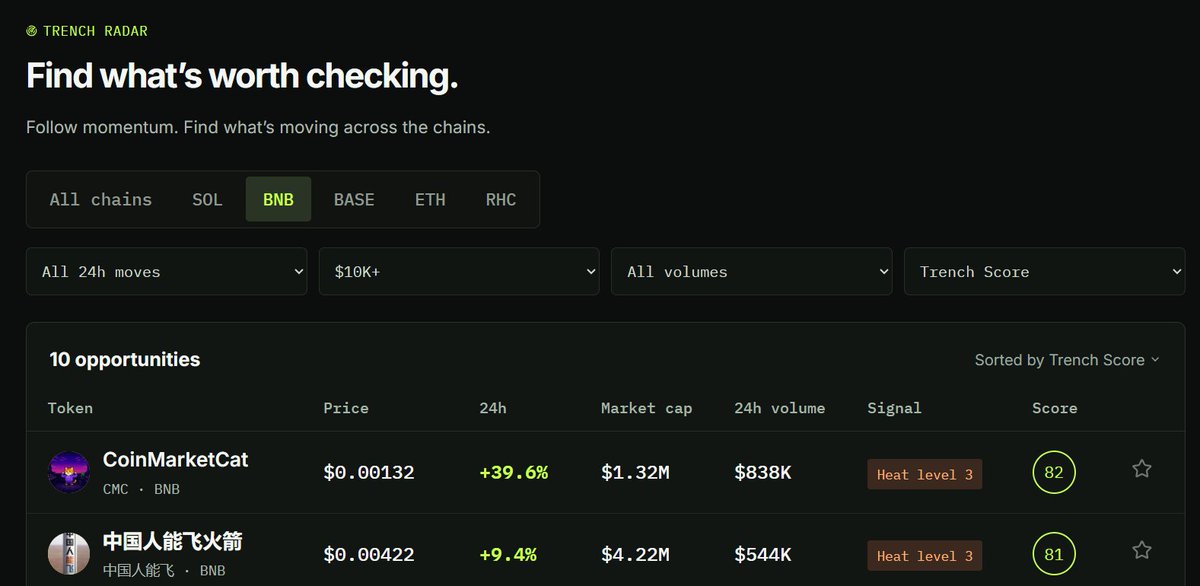The width and height of the screenshot is (1200, 586).
Task: Open the Trench Score sort dropdown
Action: coord(1044,271)
